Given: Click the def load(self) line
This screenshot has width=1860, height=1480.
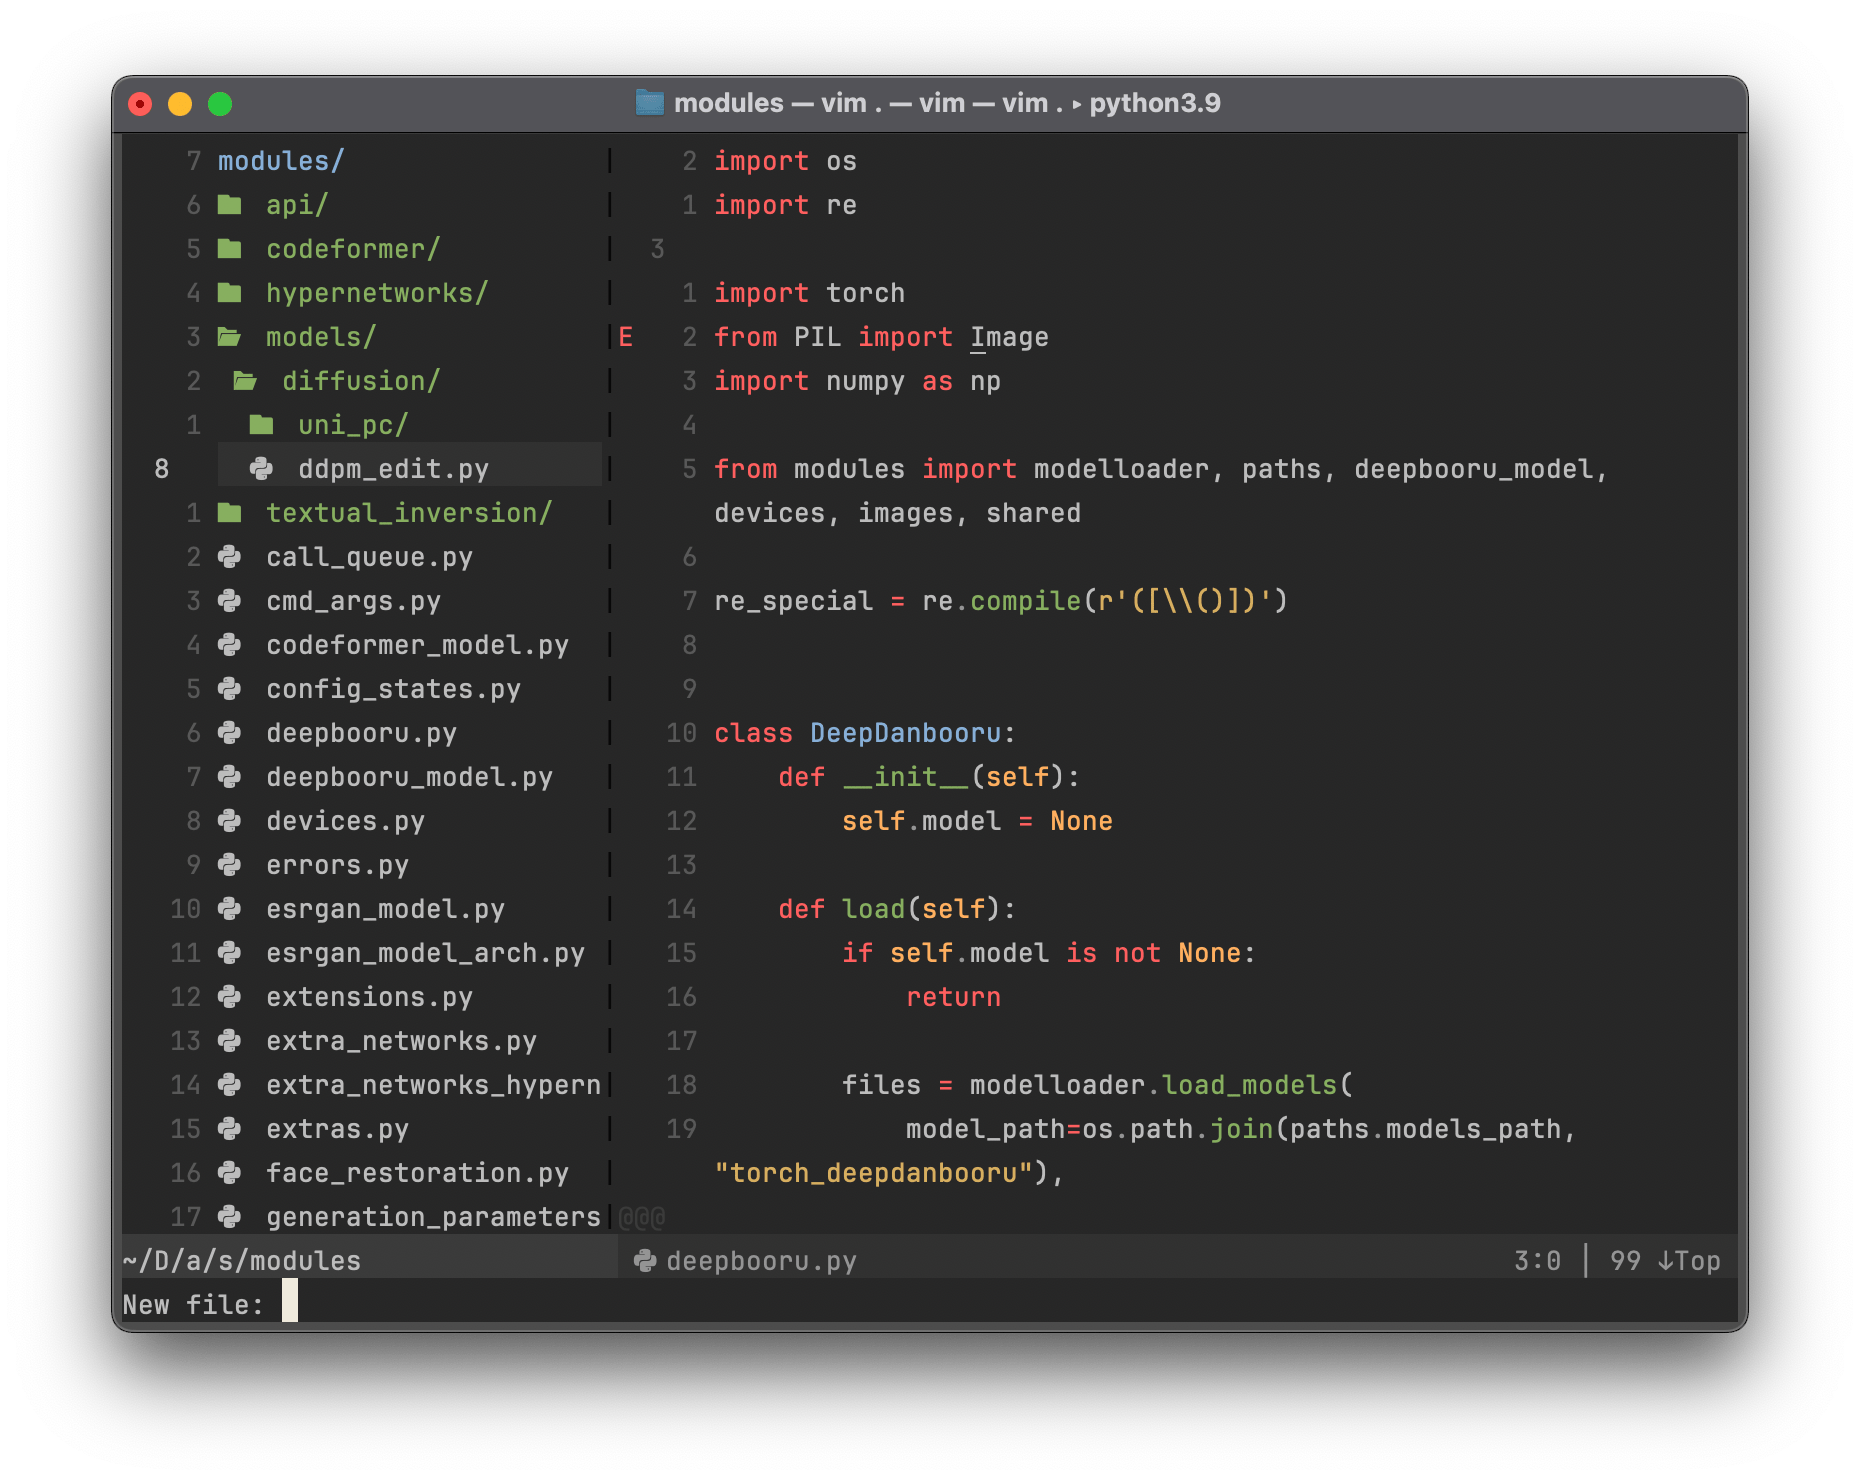Looking at the screenshot, I should [x=897, y=909].
